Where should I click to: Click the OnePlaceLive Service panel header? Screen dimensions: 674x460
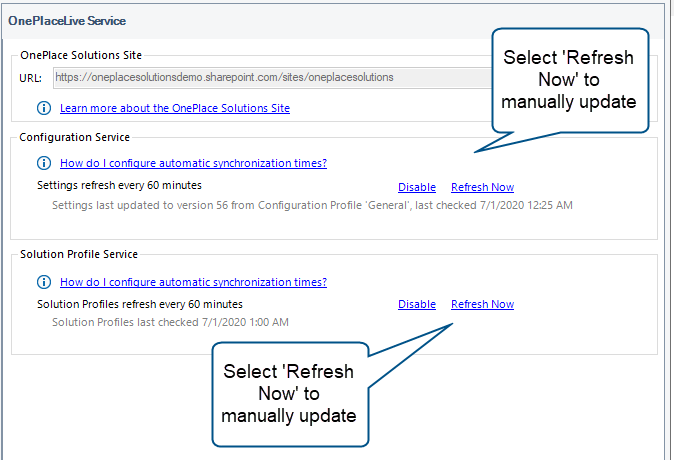coord(67,20)
